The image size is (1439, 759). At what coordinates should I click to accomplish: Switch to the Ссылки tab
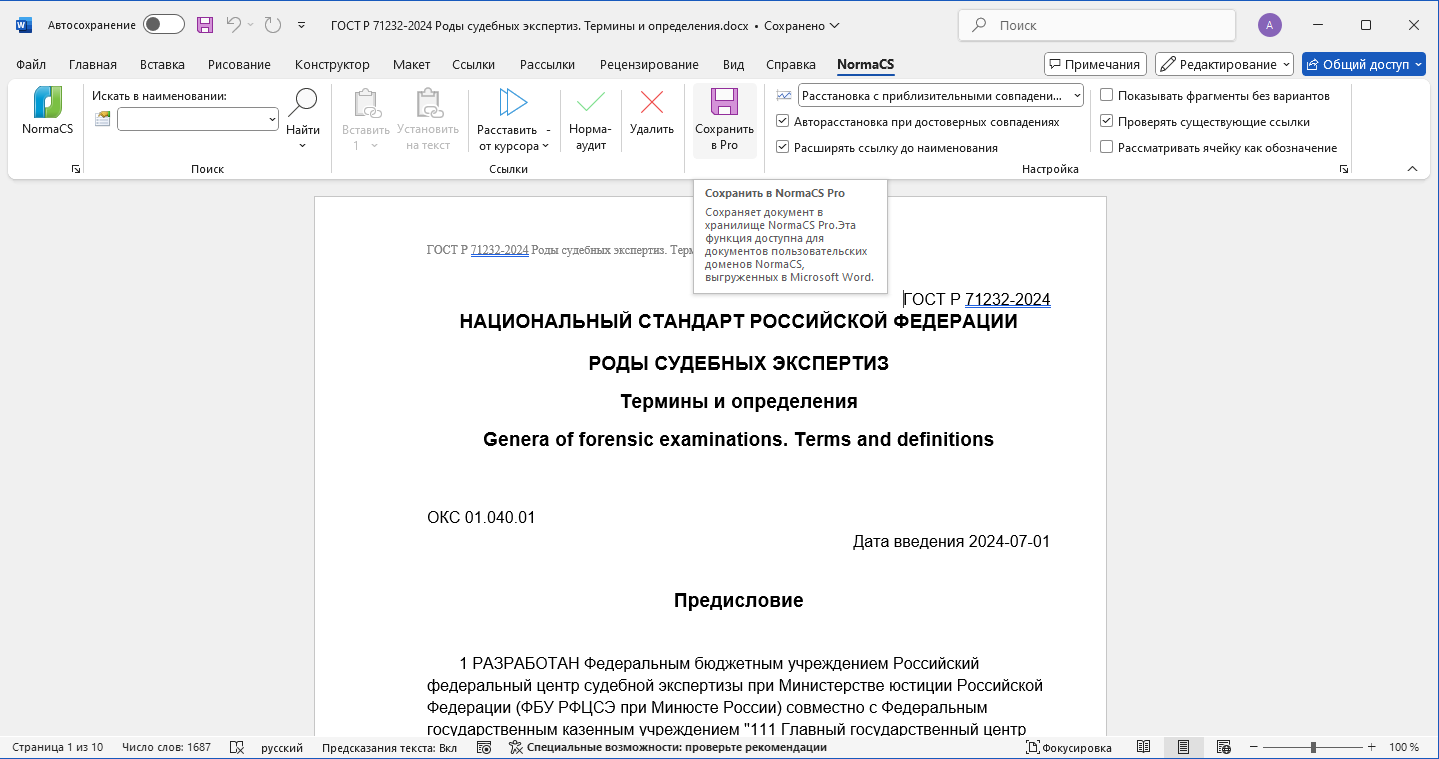click(473, 64)
